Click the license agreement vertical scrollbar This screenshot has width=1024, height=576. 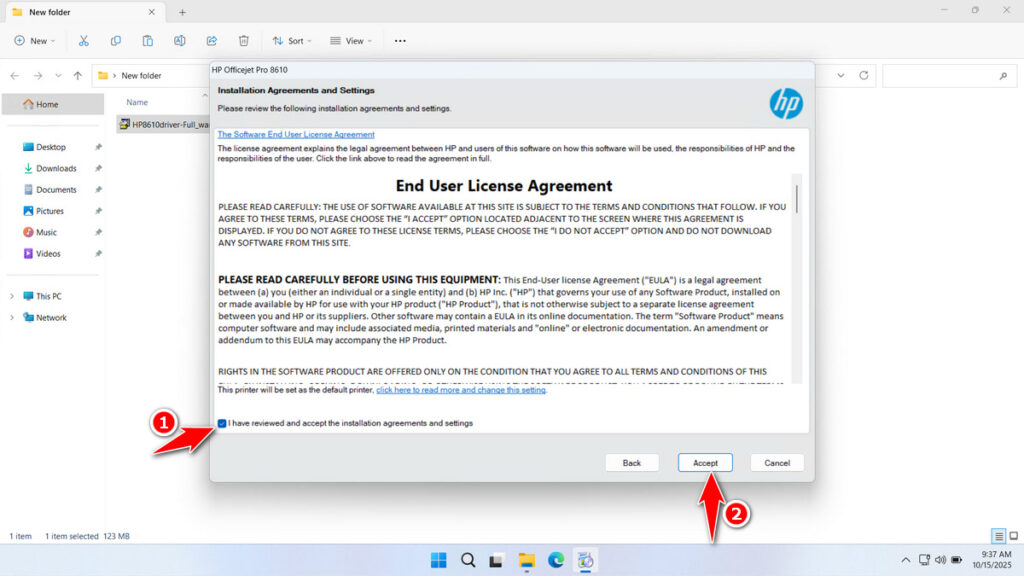coord(796,200)
